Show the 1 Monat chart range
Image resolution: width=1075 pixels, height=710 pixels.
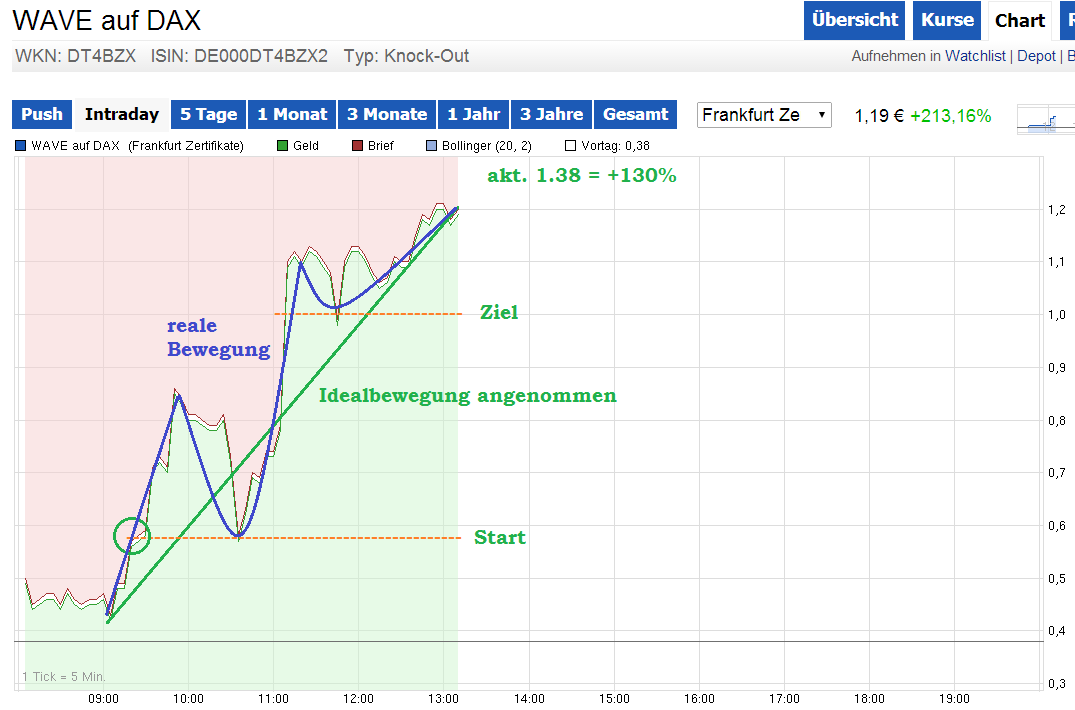(x=292, y=114)
